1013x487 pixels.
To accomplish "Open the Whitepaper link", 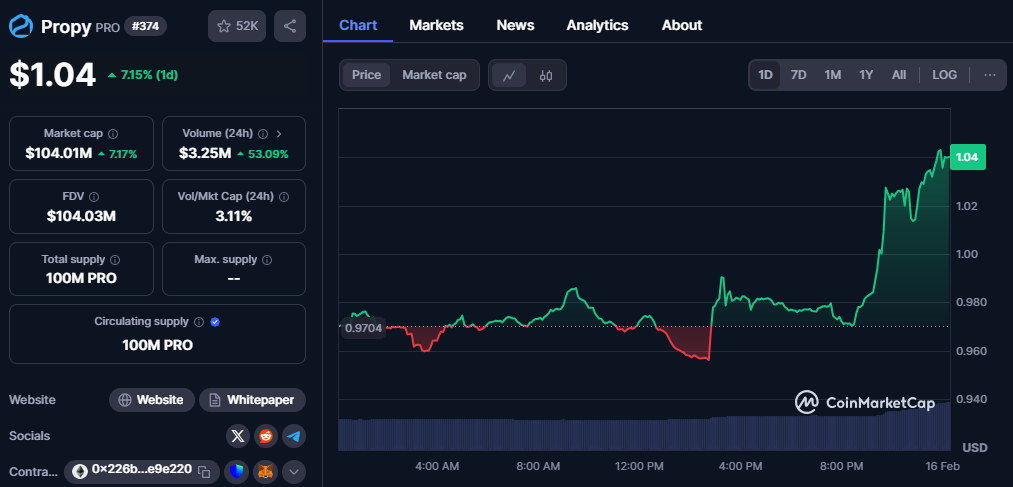I will pyautogui.click(x=252, y=400).
